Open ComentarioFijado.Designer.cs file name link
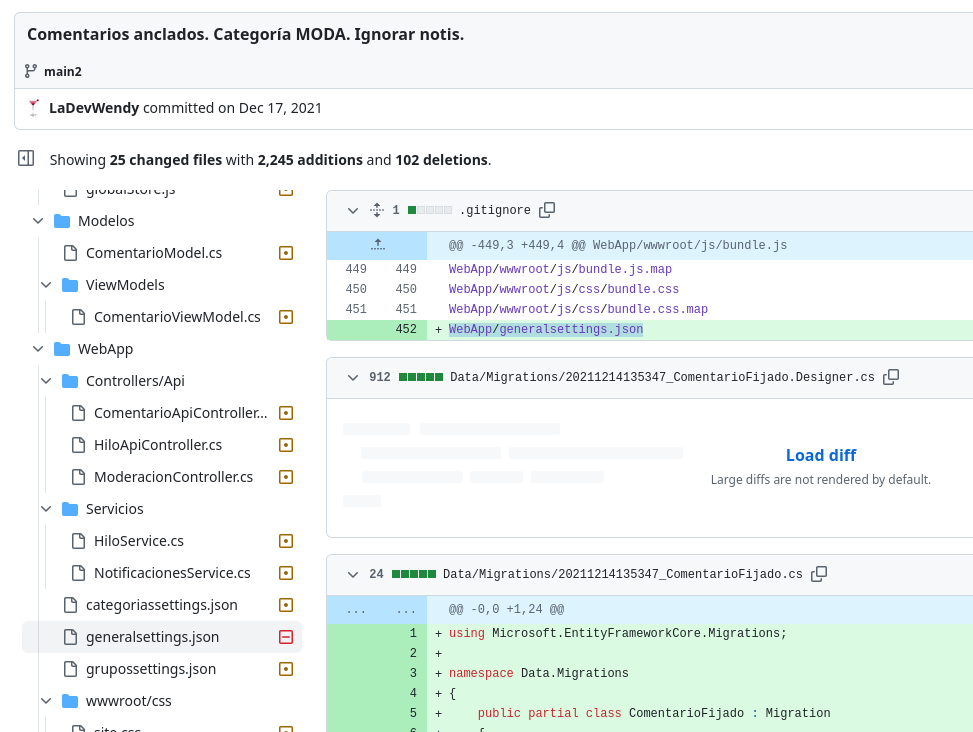 (662, 377)
